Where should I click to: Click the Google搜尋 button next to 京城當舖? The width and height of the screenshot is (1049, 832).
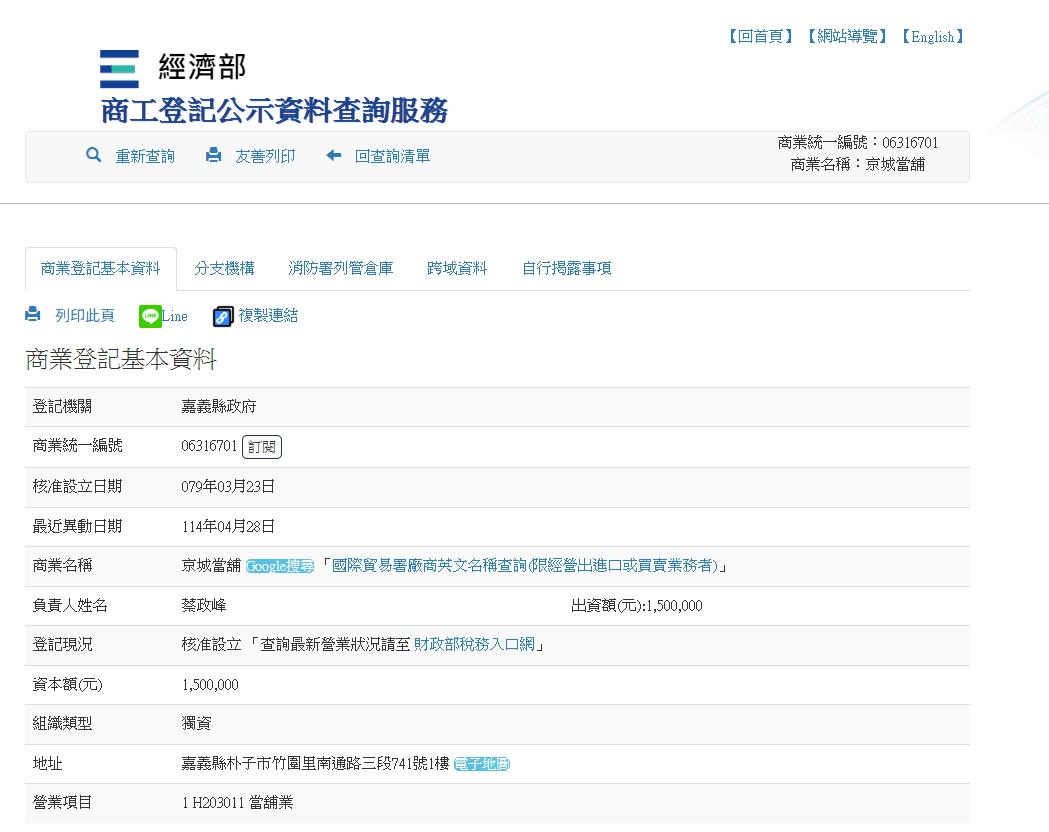pos(280,566)
